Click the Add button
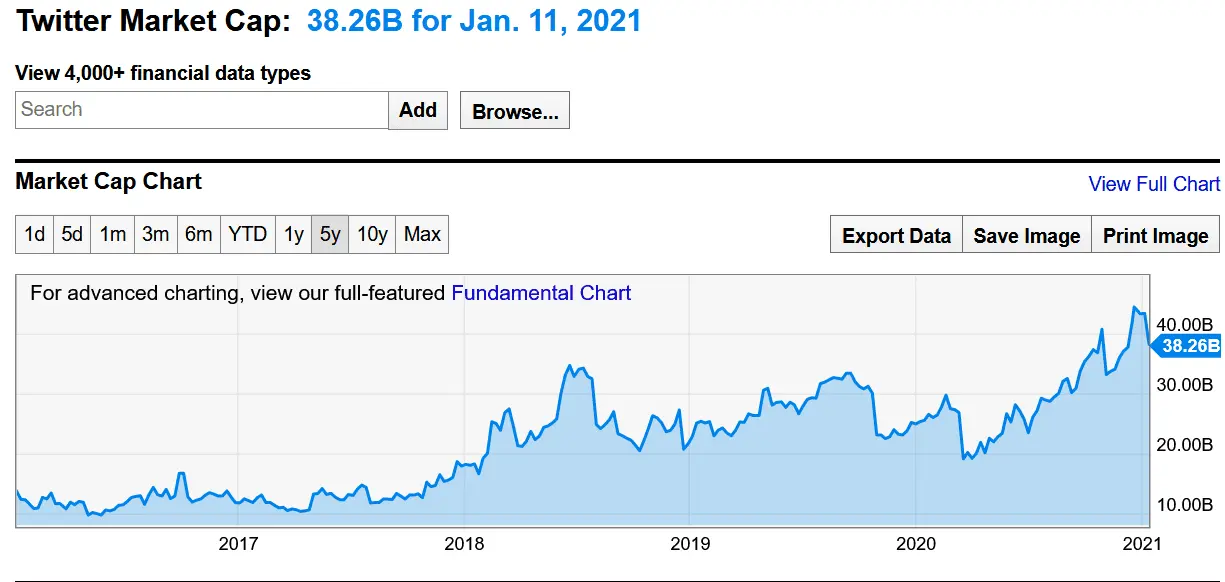Viewport: 1225px width, 582px height. (x=418, y=110)
